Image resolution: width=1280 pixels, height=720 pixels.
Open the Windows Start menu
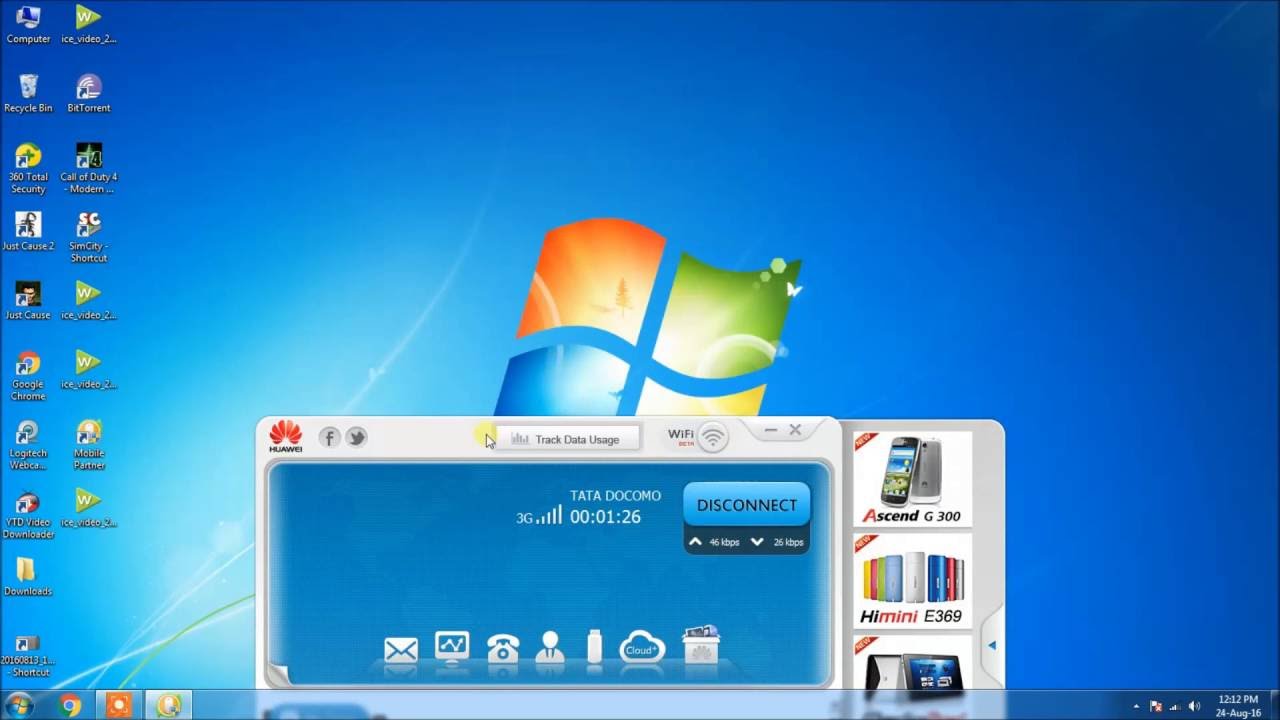[19, 705]
